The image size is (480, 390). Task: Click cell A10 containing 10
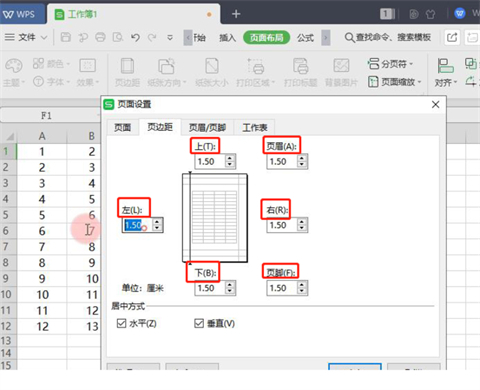point(42,295)
